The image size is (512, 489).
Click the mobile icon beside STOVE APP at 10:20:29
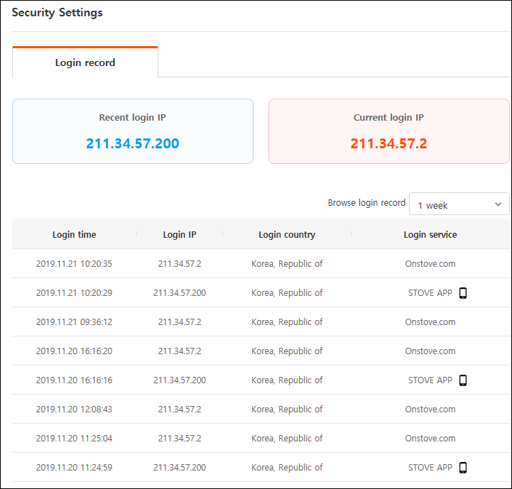point(463,293)
